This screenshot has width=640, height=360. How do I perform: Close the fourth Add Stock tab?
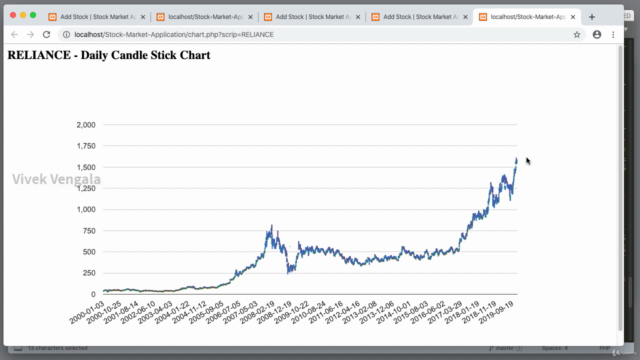[x=465, y=17]
